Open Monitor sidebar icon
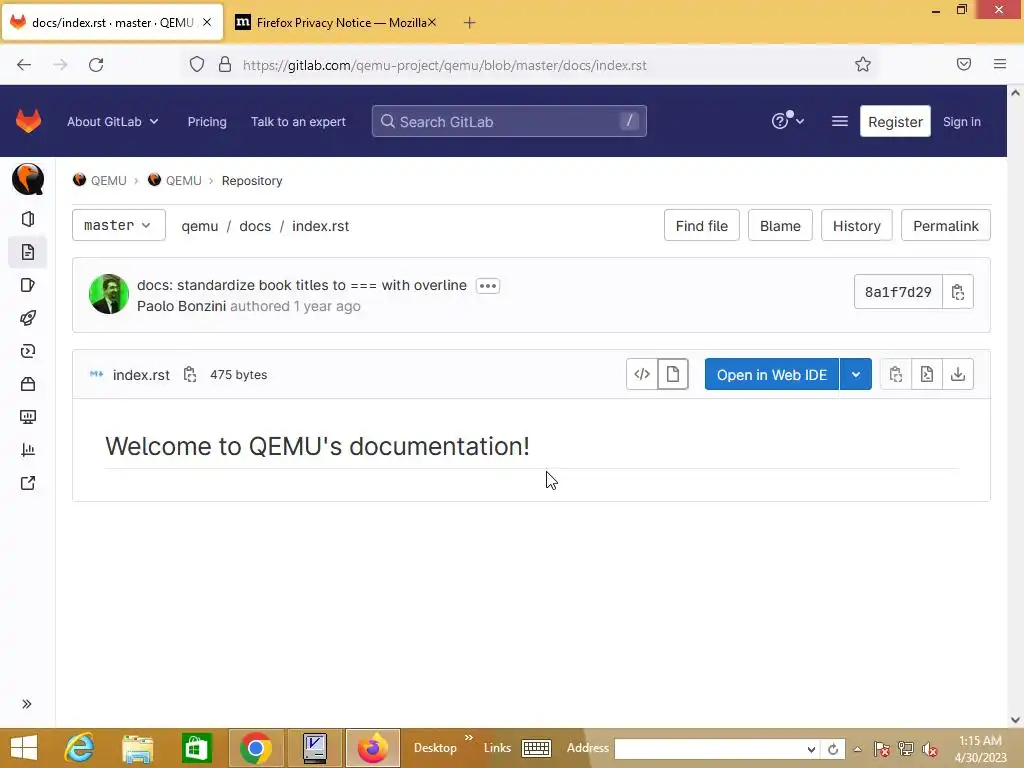This screenshot has height=768, width=1024. [x=28, y=417]
